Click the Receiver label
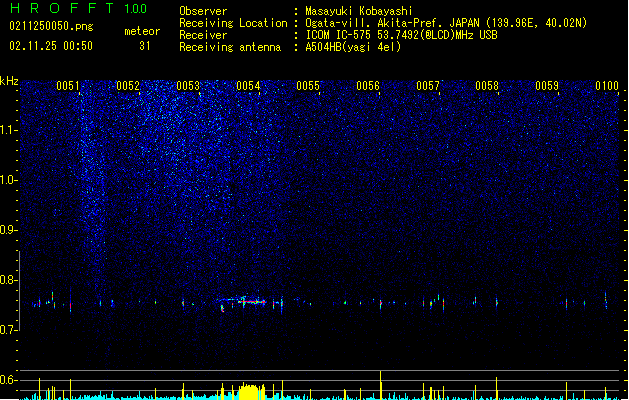Viewport: 629px width, 400px height. tap(203, 35)
